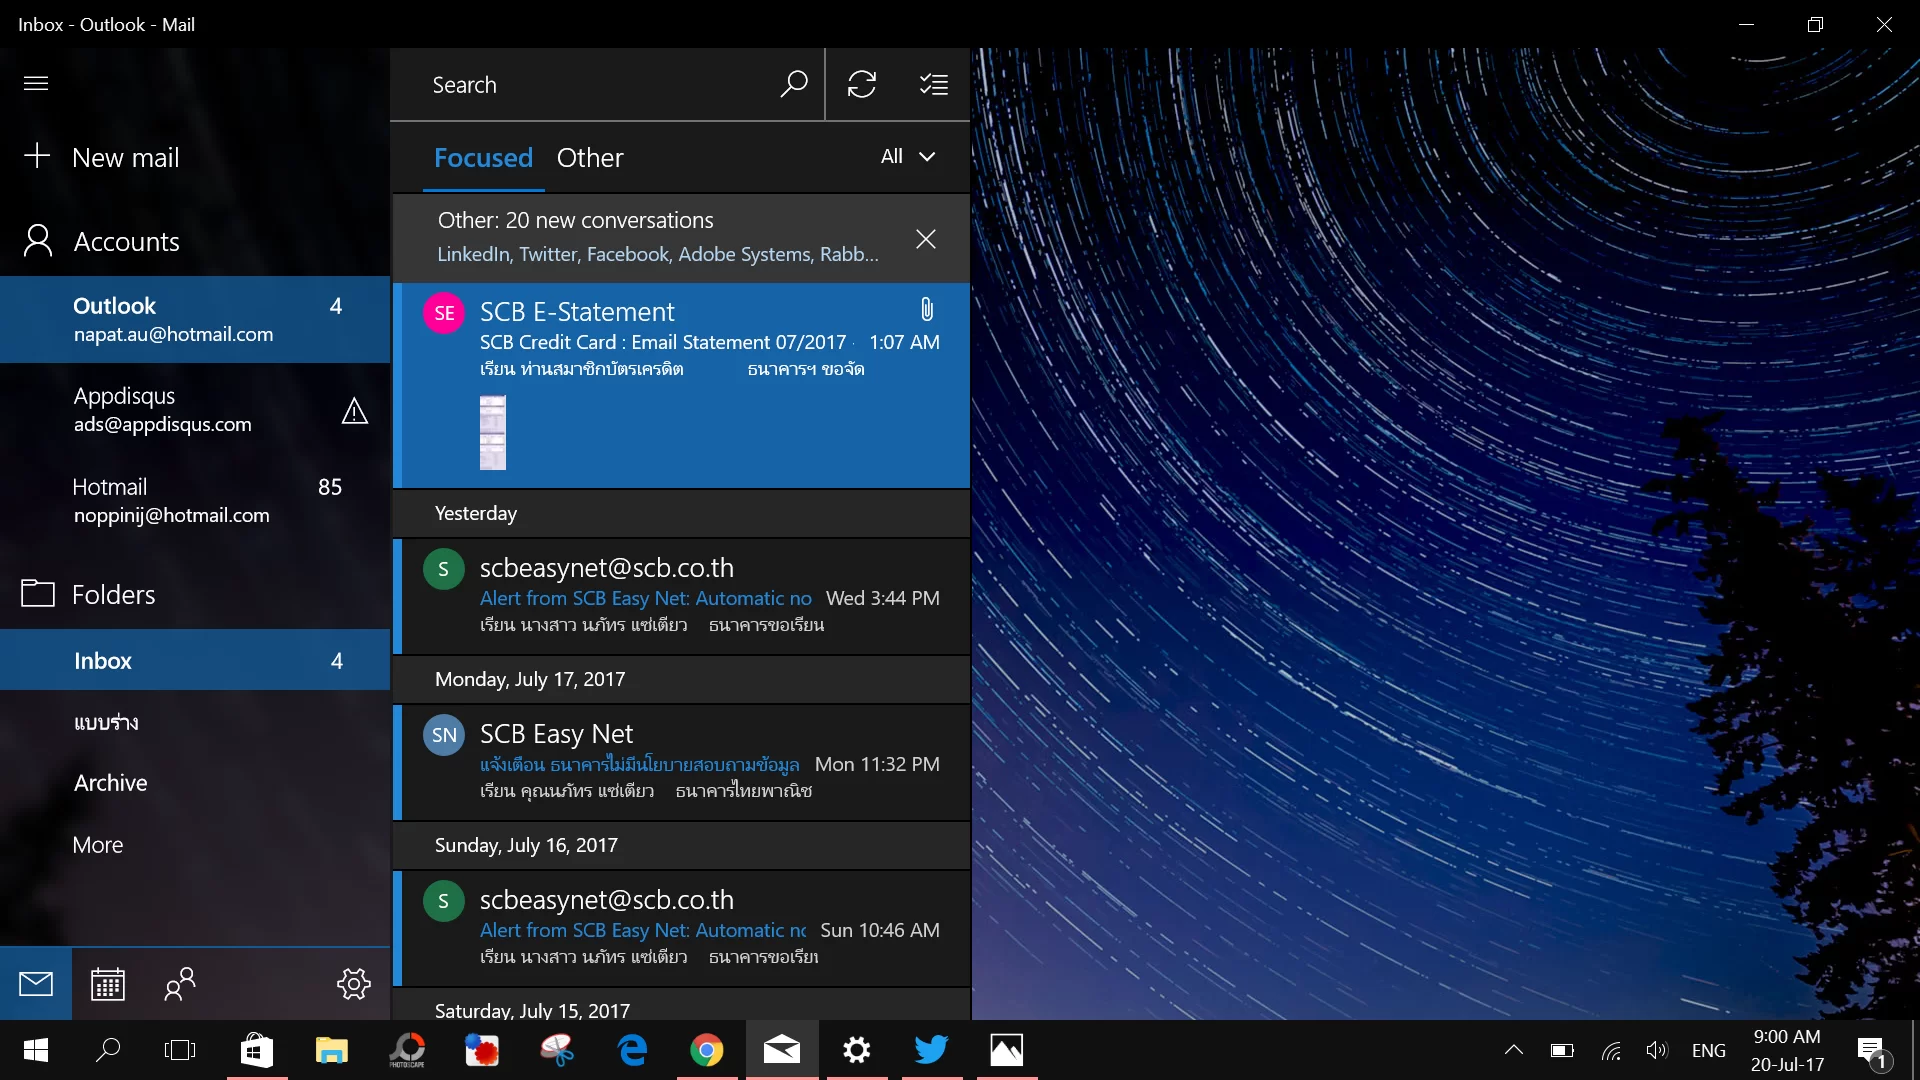Switch to Calendar app icon

pyautogui.click(x=108, y=984)
